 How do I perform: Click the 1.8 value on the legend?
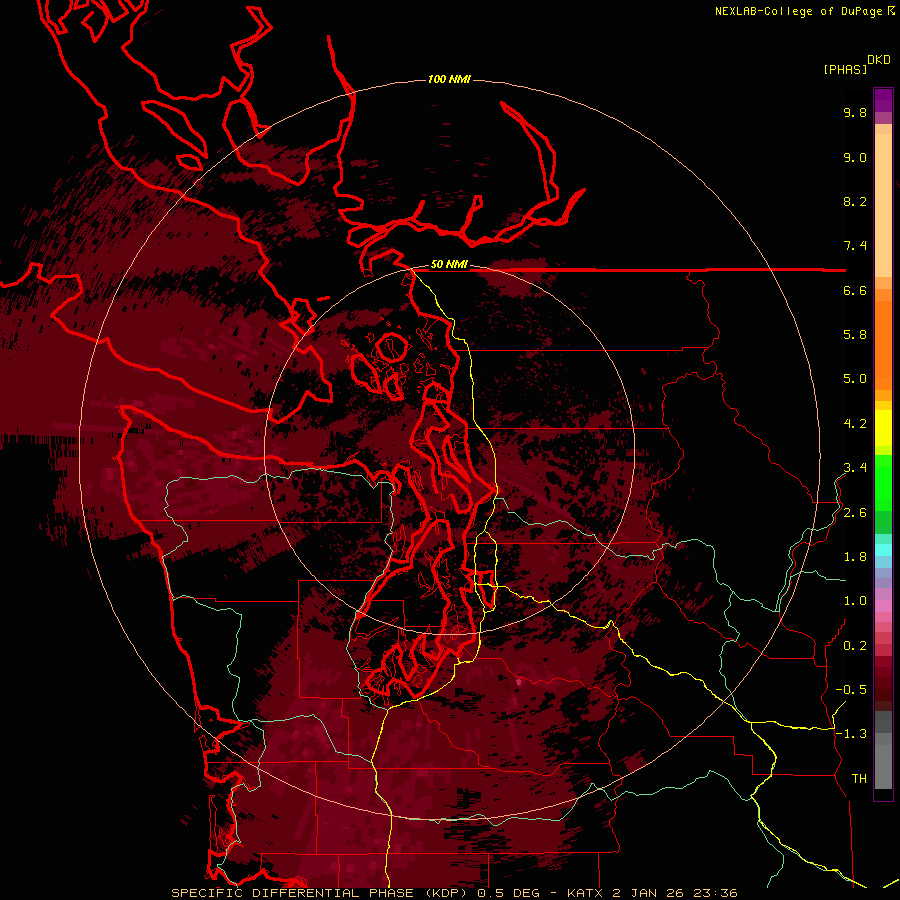click(855, 557)
